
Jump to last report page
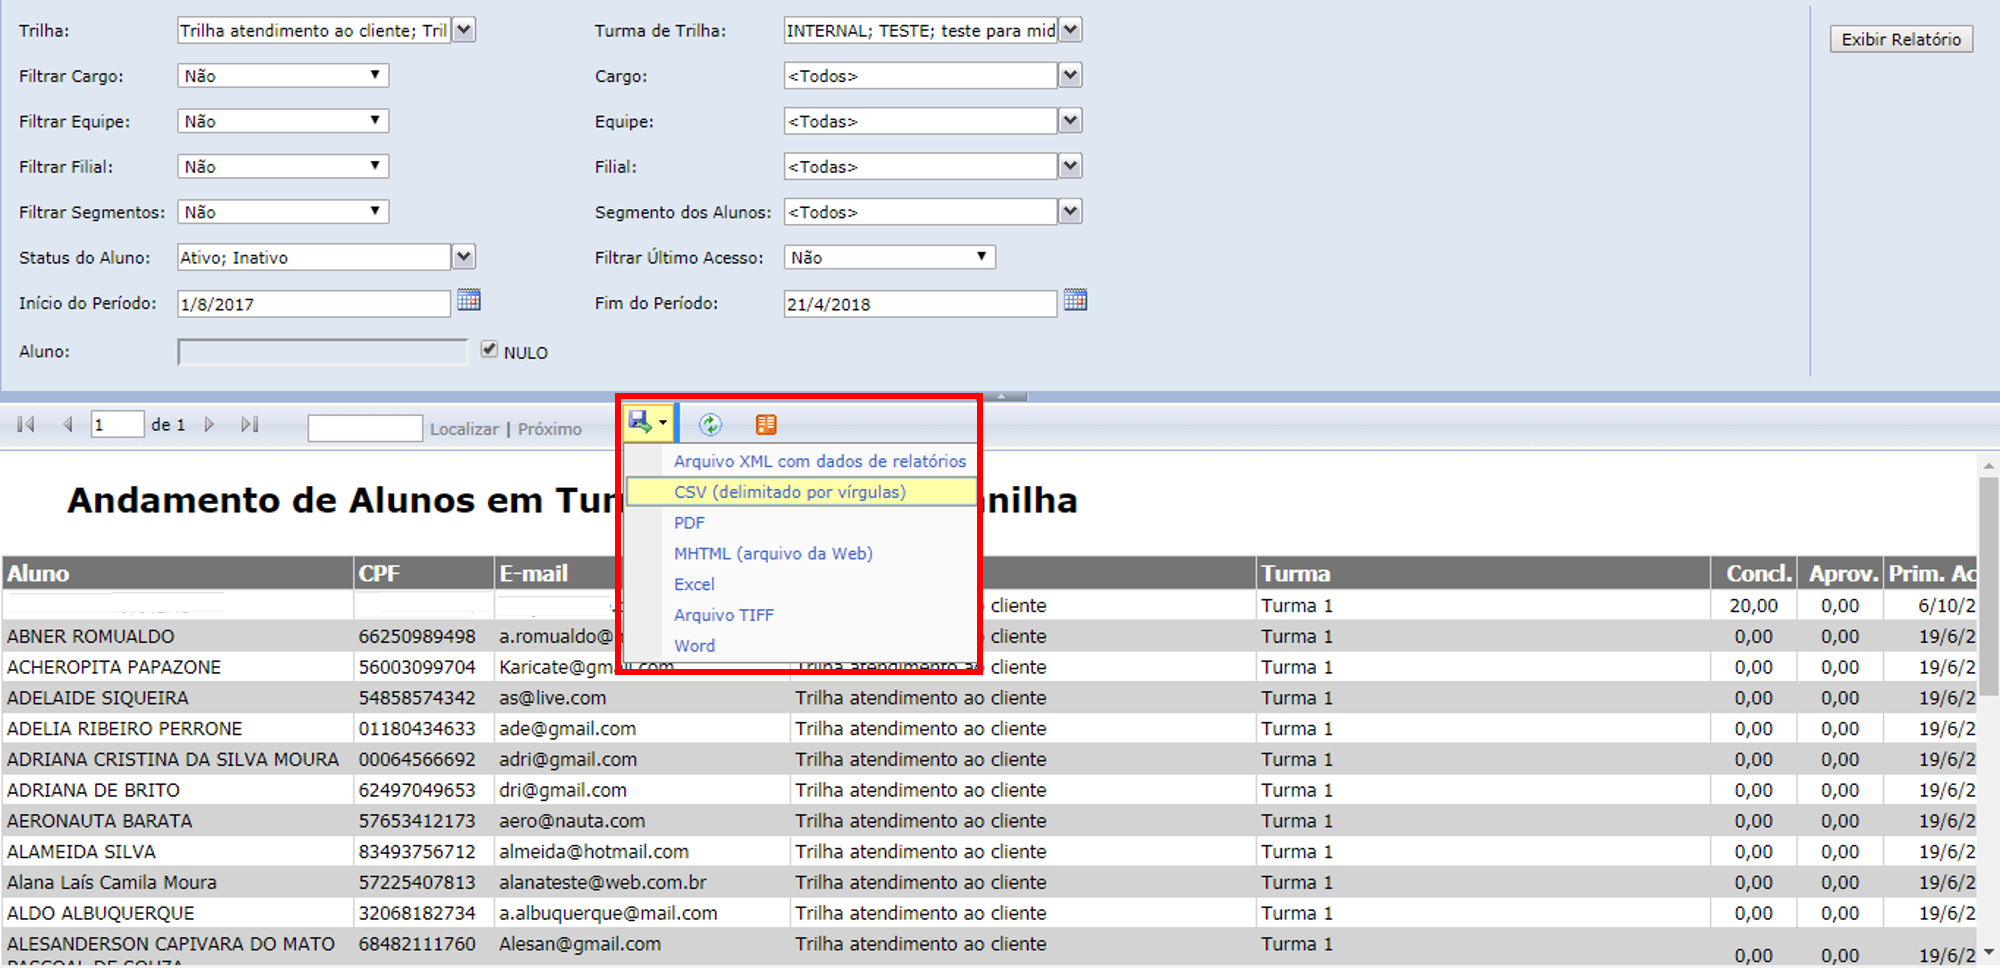pos(250,425)
